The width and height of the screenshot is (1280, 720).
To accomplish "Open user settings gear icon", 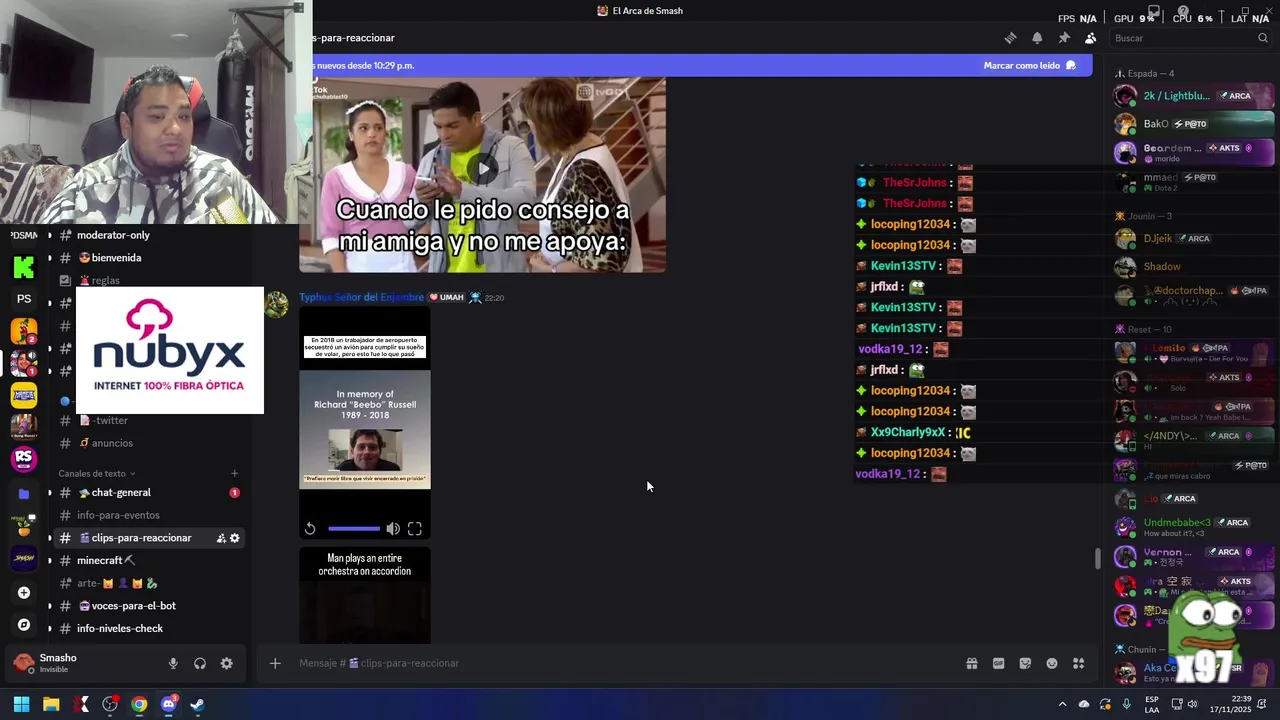I will click(226, 663).
